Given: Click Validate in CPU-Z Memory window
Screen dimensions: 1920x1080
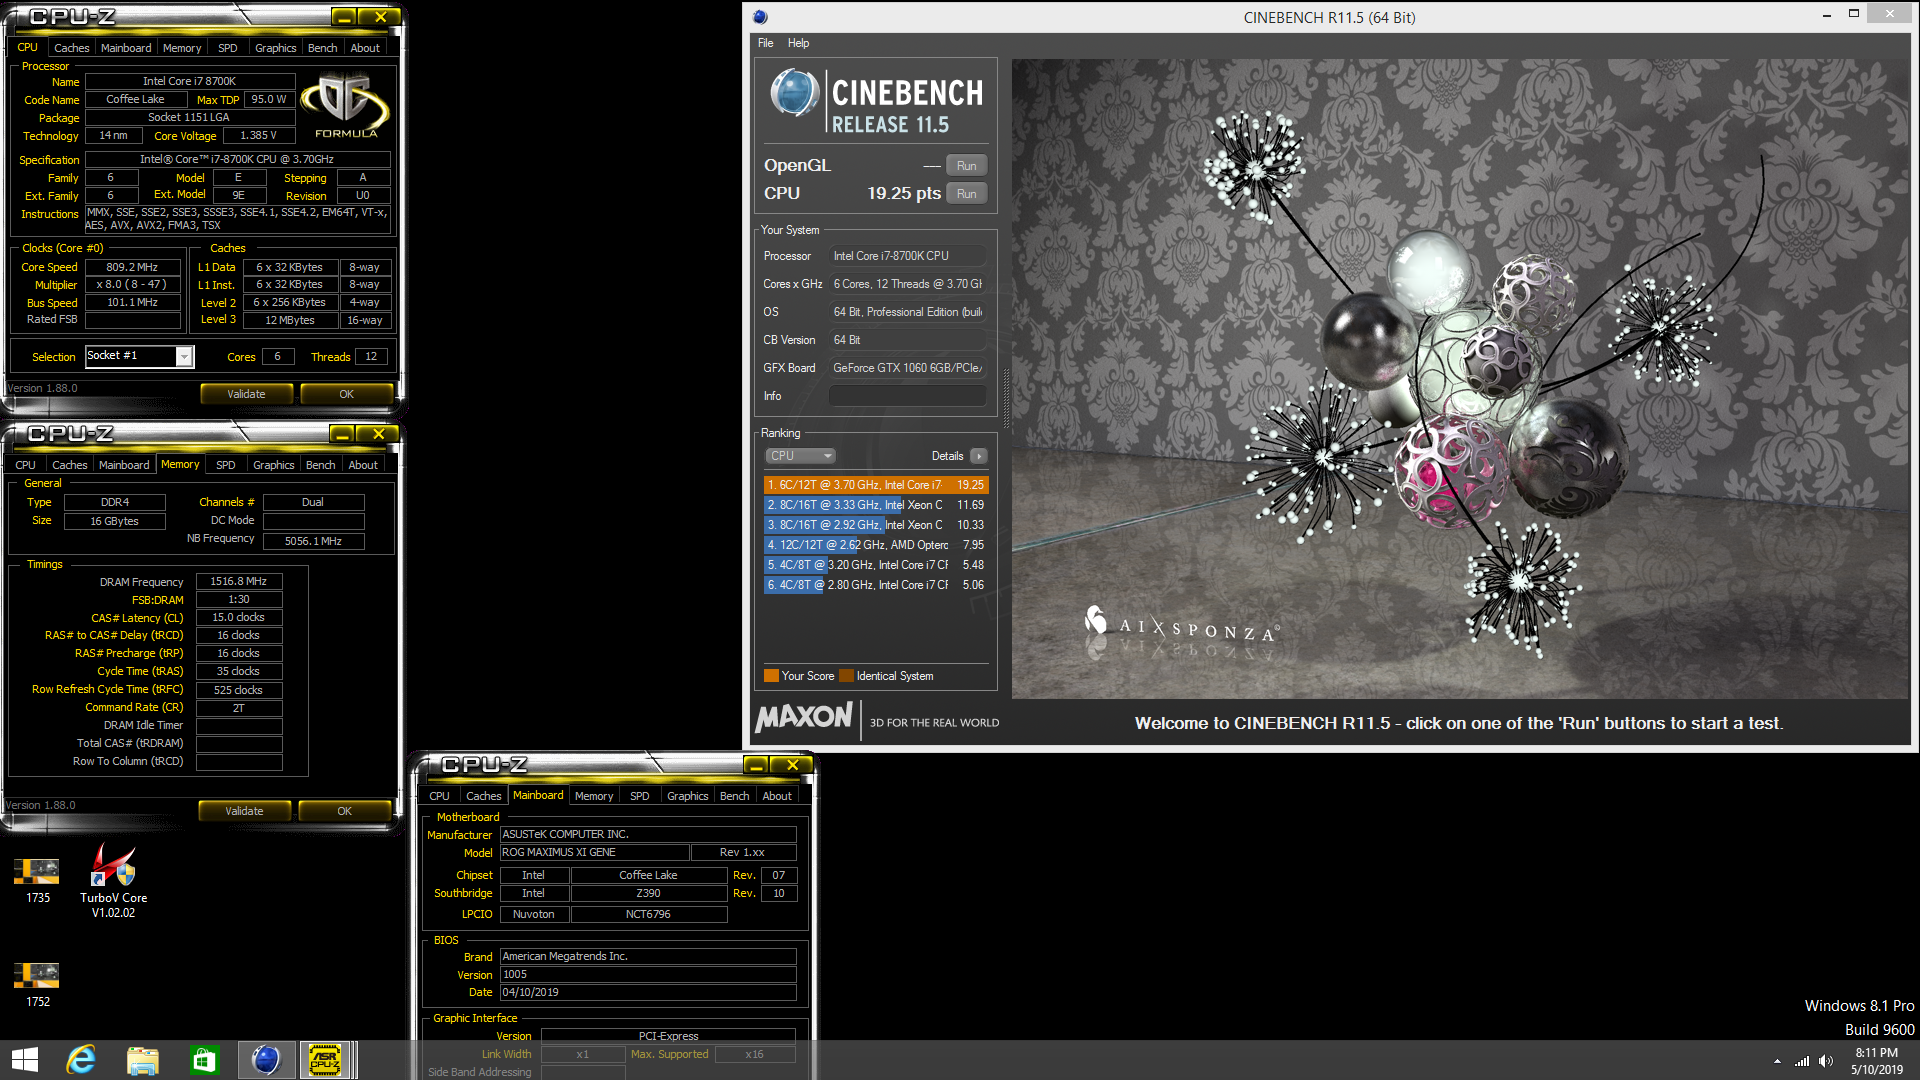Looking at the screenshot, I should [244, 811].
